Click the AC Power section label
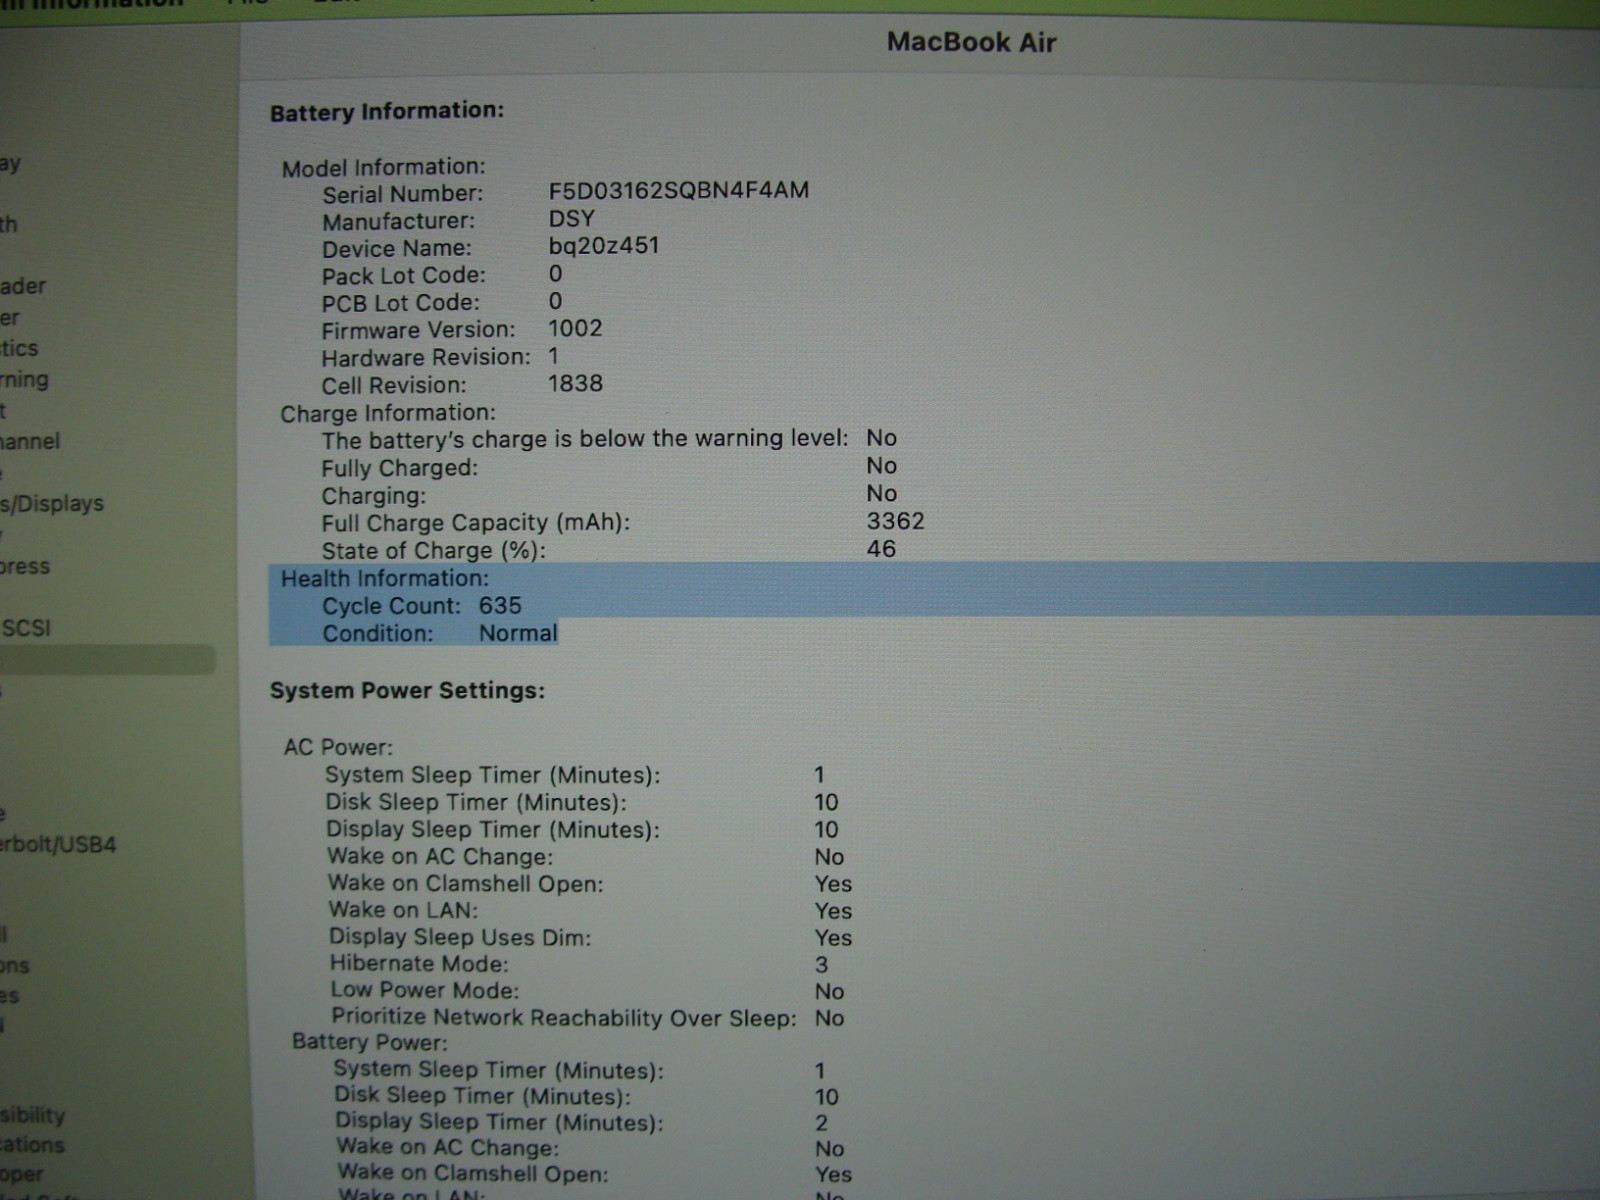Viewport: 1600px width, 1200px height. point(338,747)
